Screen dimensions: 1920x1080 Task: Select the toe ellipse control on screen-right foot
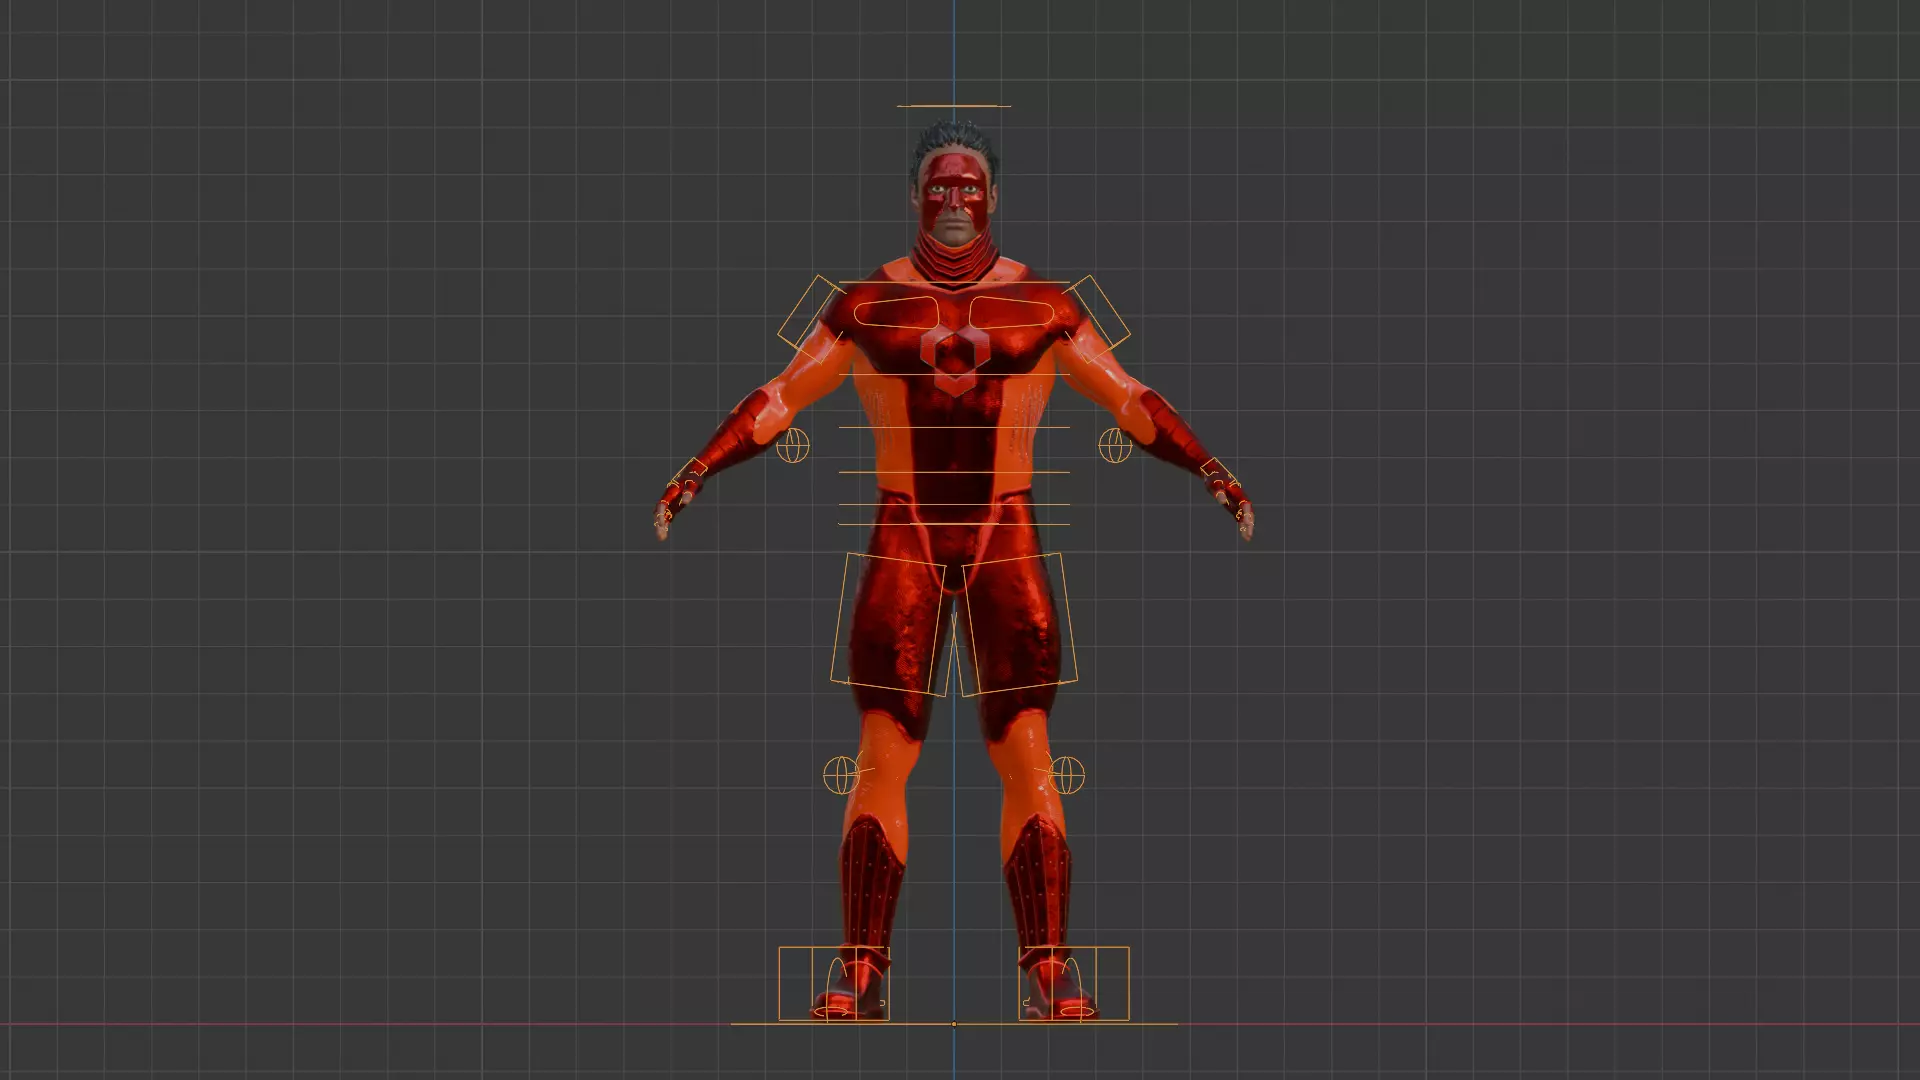click(1076, 1012)
